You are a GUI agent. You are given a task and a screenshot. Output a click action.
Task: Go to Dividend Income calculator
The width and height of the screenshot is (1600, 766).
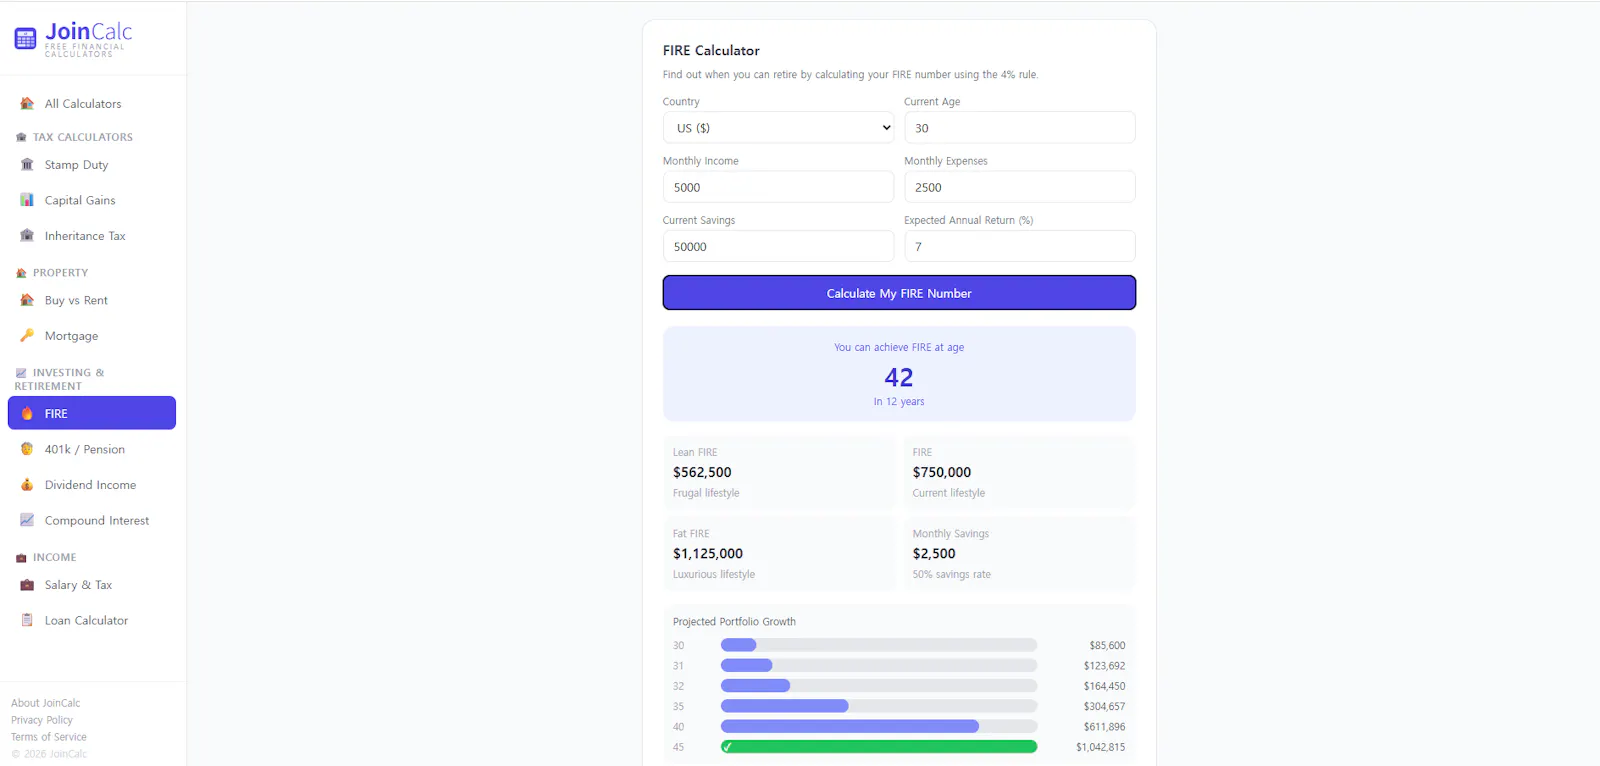pyautogui.click(x=92, y=485)
